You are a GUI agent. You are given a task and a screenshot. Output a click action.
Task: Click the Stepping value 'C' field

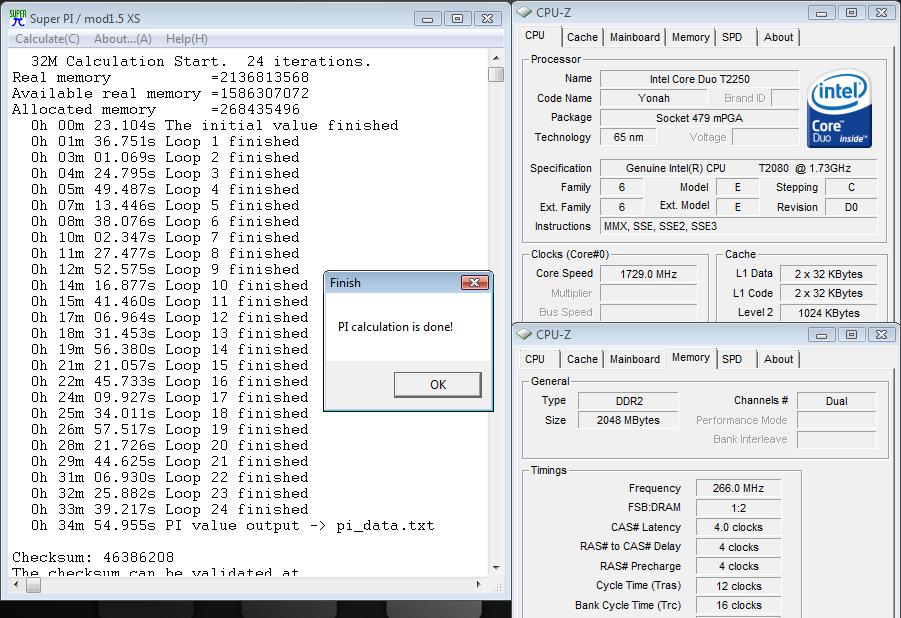click(x=851, y=187)
